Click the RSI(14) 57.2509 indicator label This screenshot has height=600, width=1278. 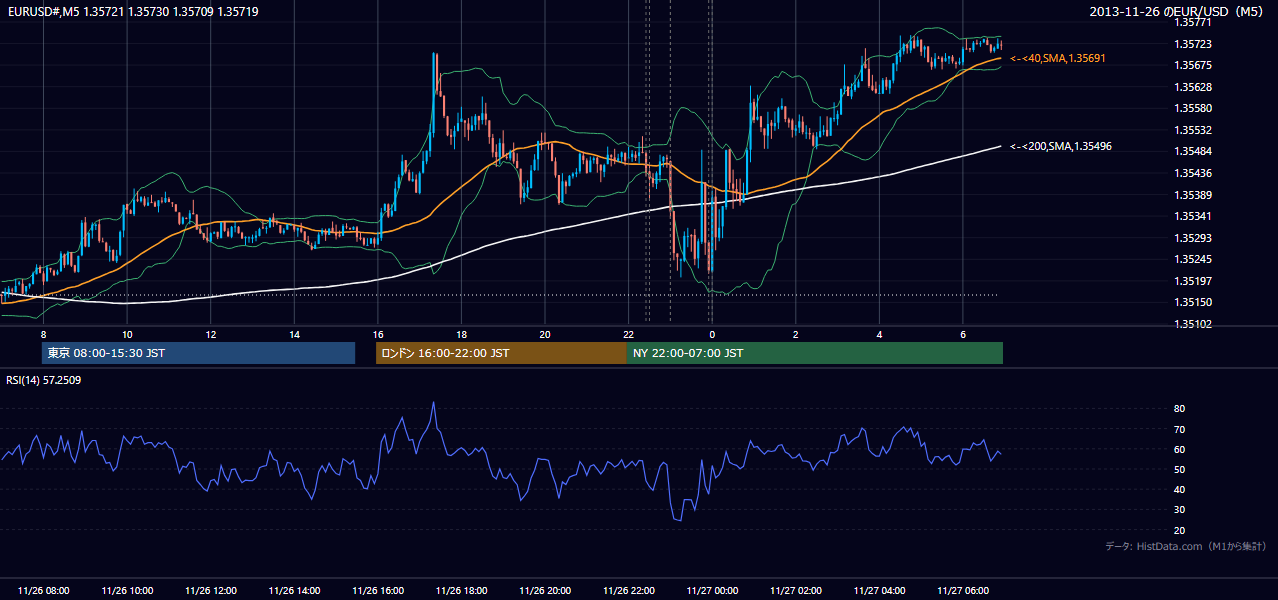[x=44, y=381]
